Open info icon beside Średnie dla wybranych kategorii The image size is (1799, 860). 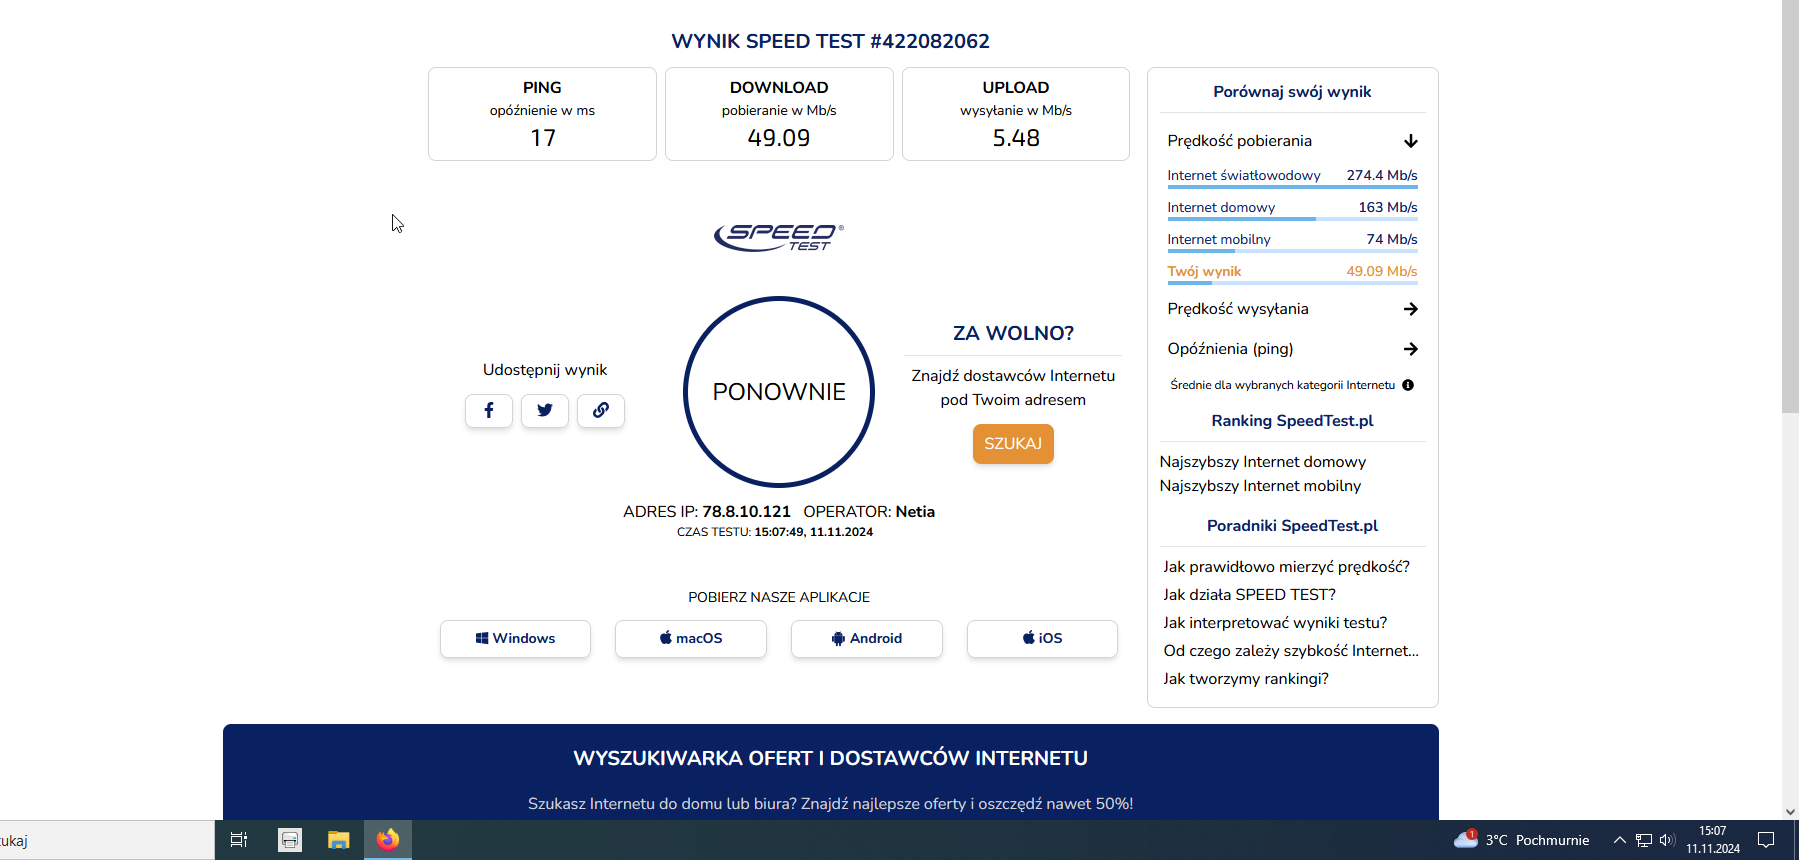coord(1408,385)
